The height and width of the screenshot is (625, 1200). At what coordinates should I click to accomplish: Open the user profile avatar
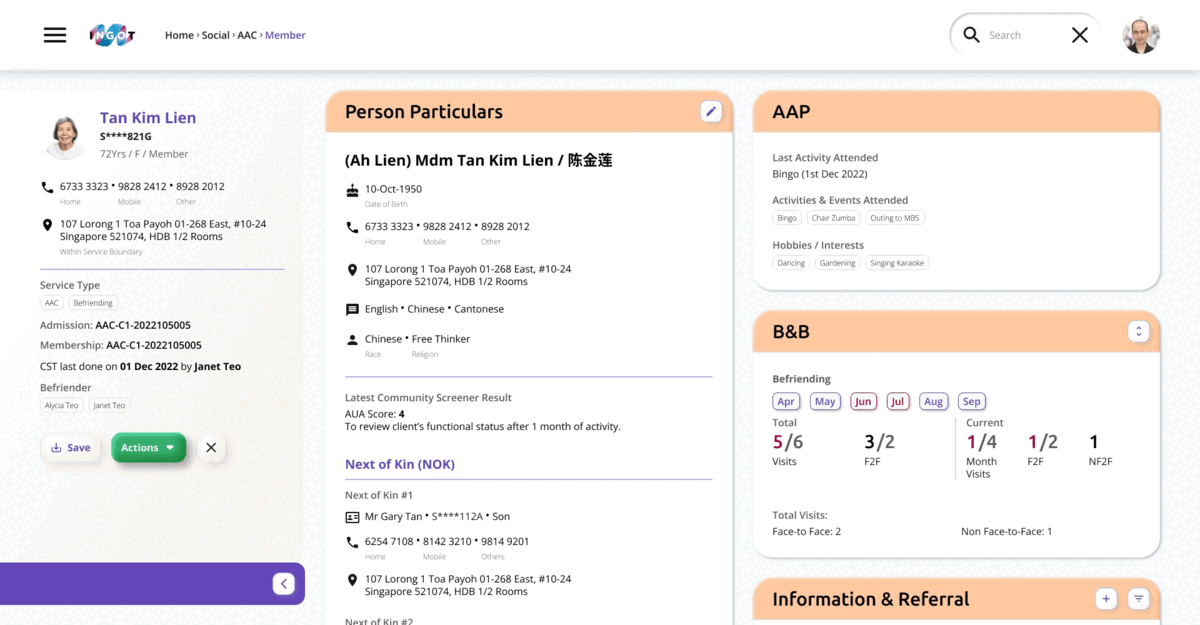[x=1141, y=35]
